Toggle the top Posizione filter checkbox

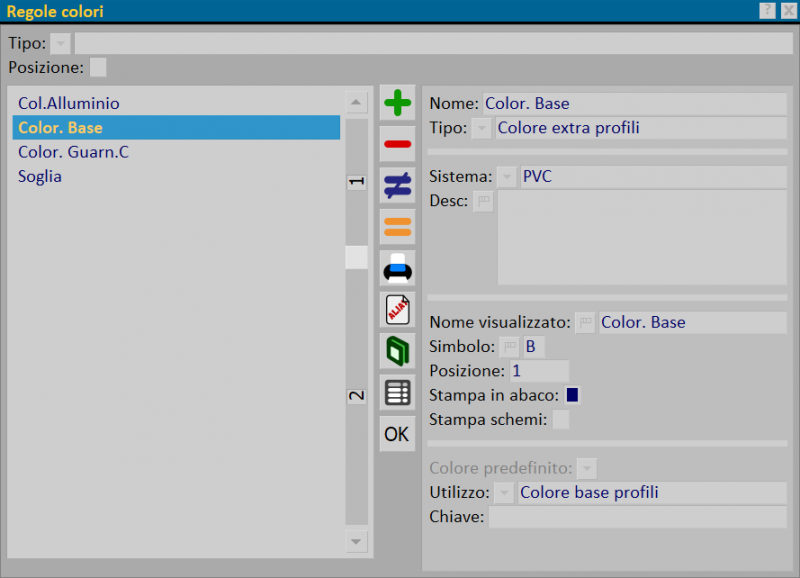click(x=98, y=67)
